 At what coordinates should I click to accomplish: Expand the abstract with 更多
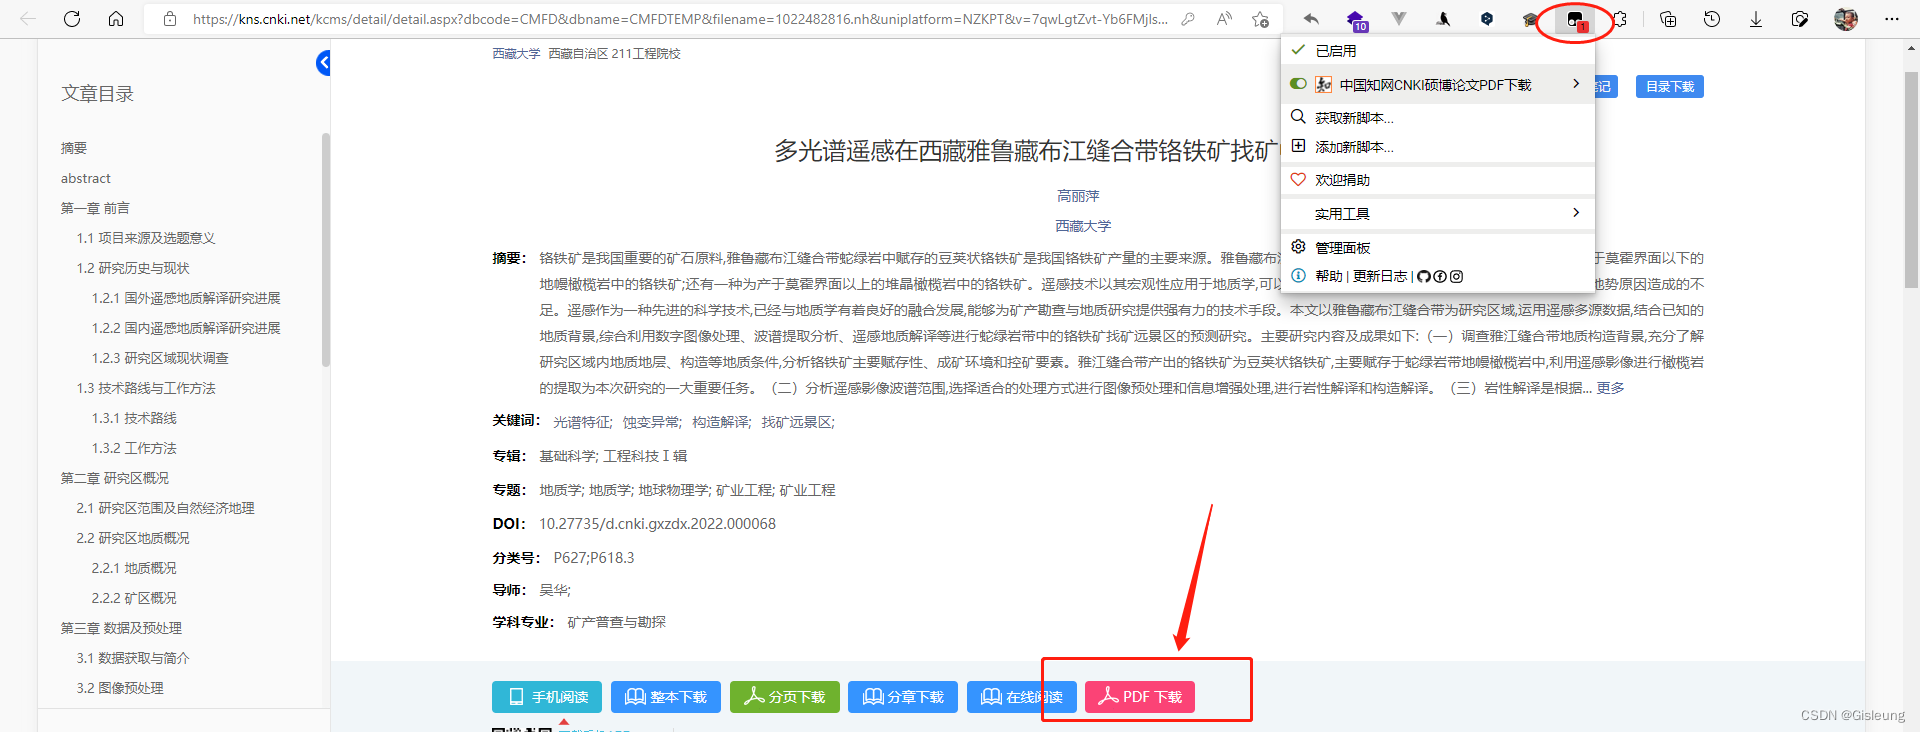pos(1610,388)
